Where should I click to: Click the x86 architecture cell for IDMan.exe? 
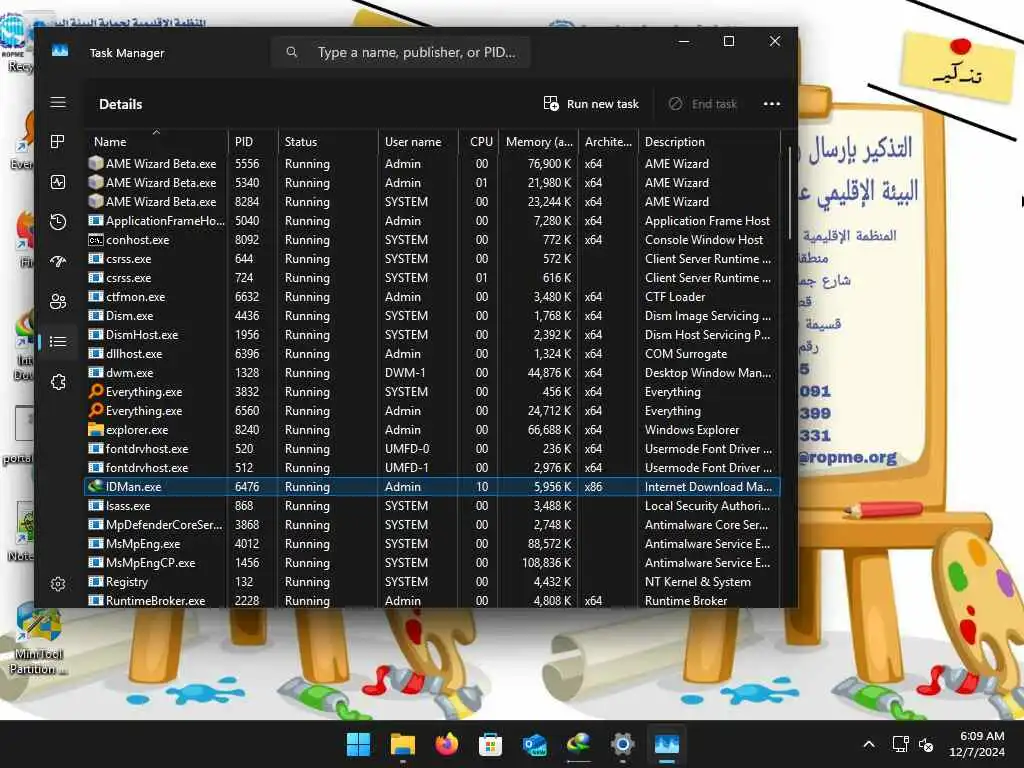pyautogui.click(x=593, y=487)
